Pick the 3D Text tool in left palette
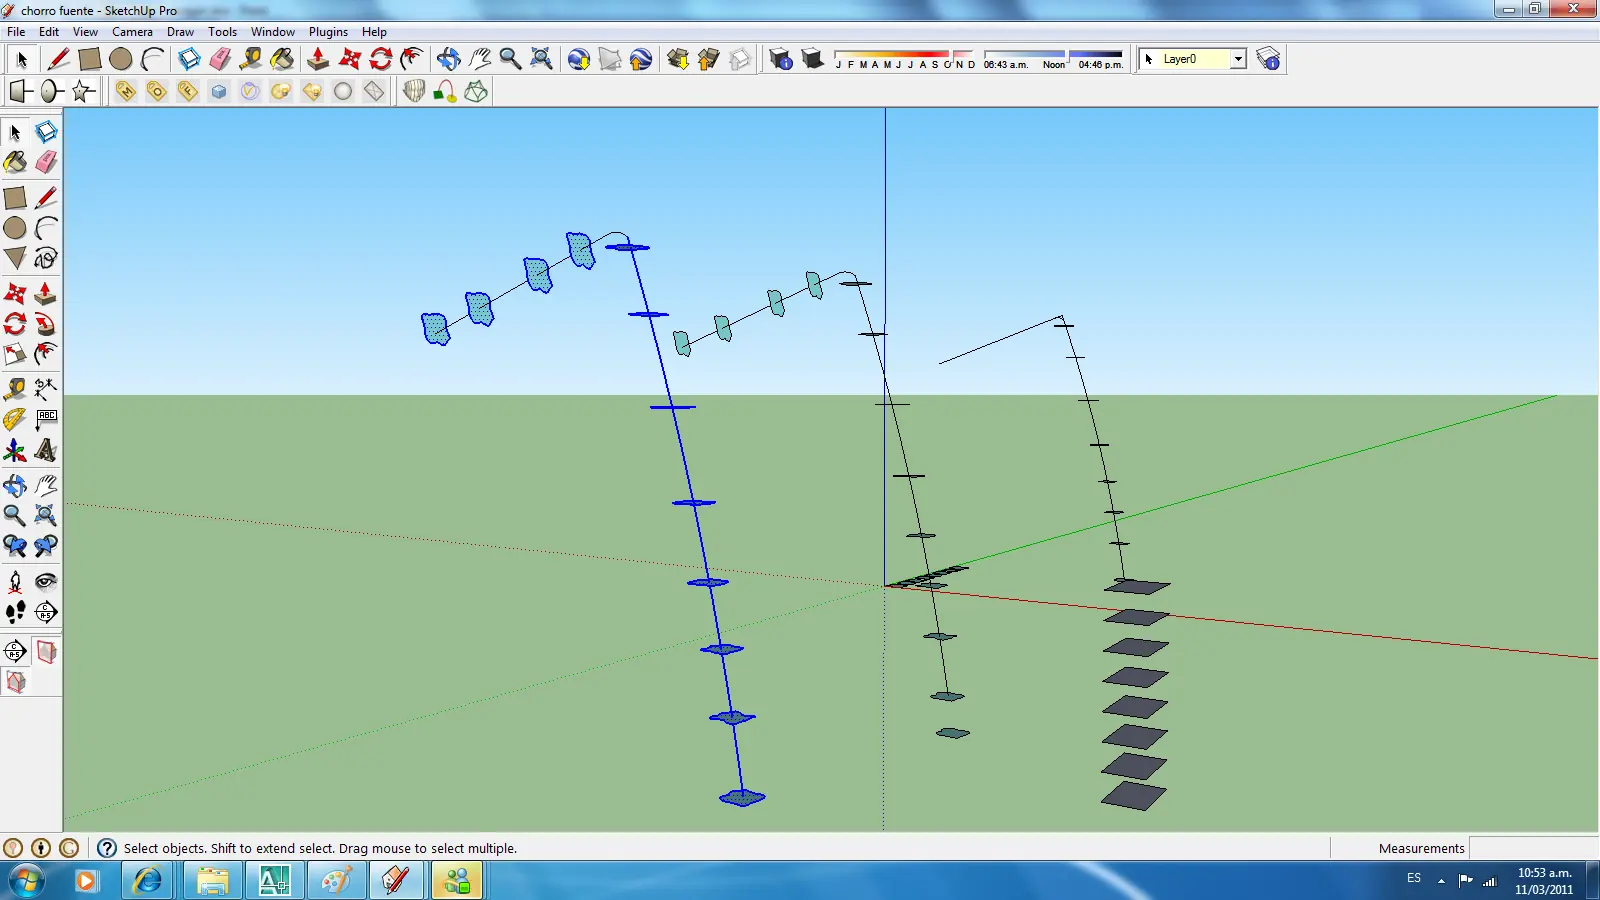 [46, 450]
